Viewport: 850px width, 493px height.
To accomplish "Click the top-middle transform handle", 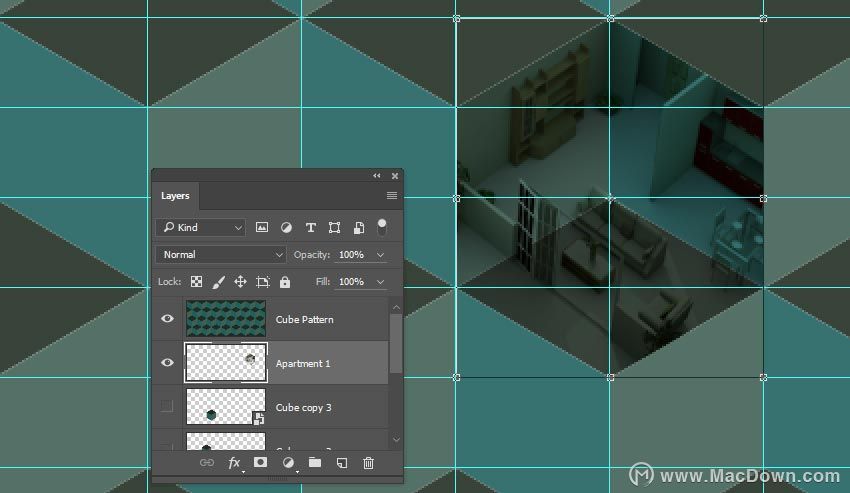I will click(610, 19).
